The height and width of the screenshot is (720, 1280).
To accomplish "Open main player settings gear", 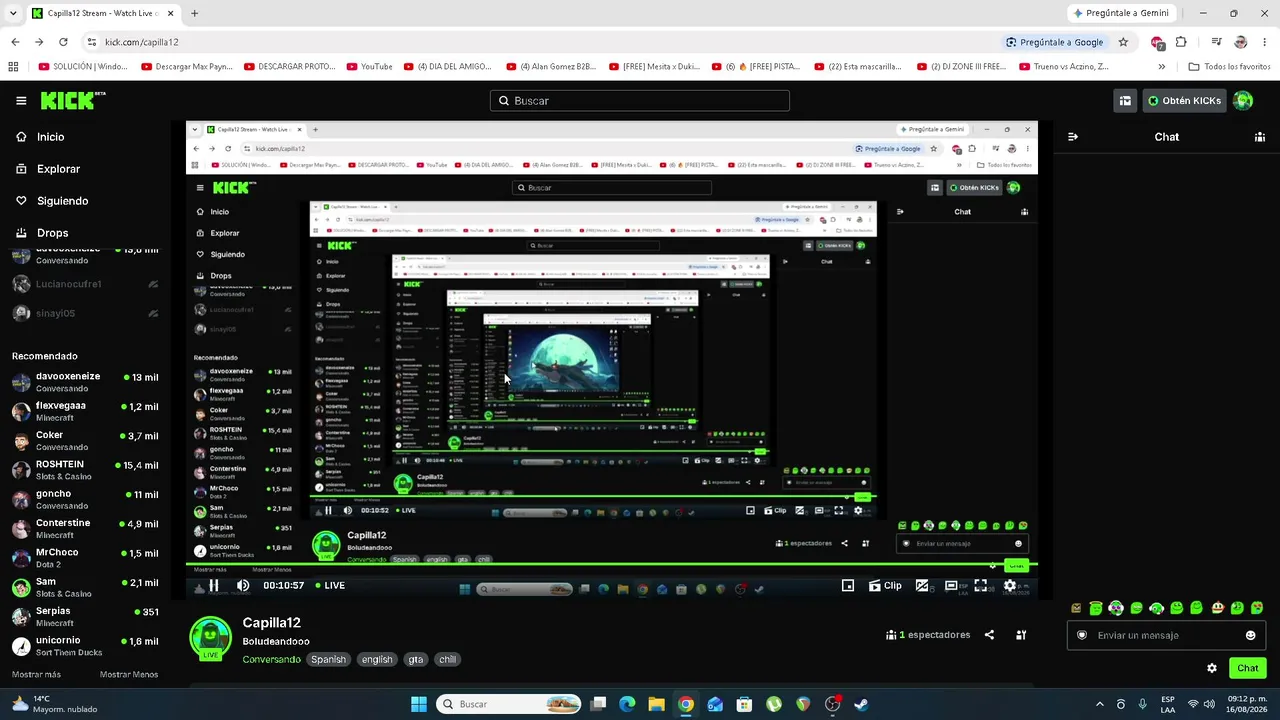I will 1010,586.
